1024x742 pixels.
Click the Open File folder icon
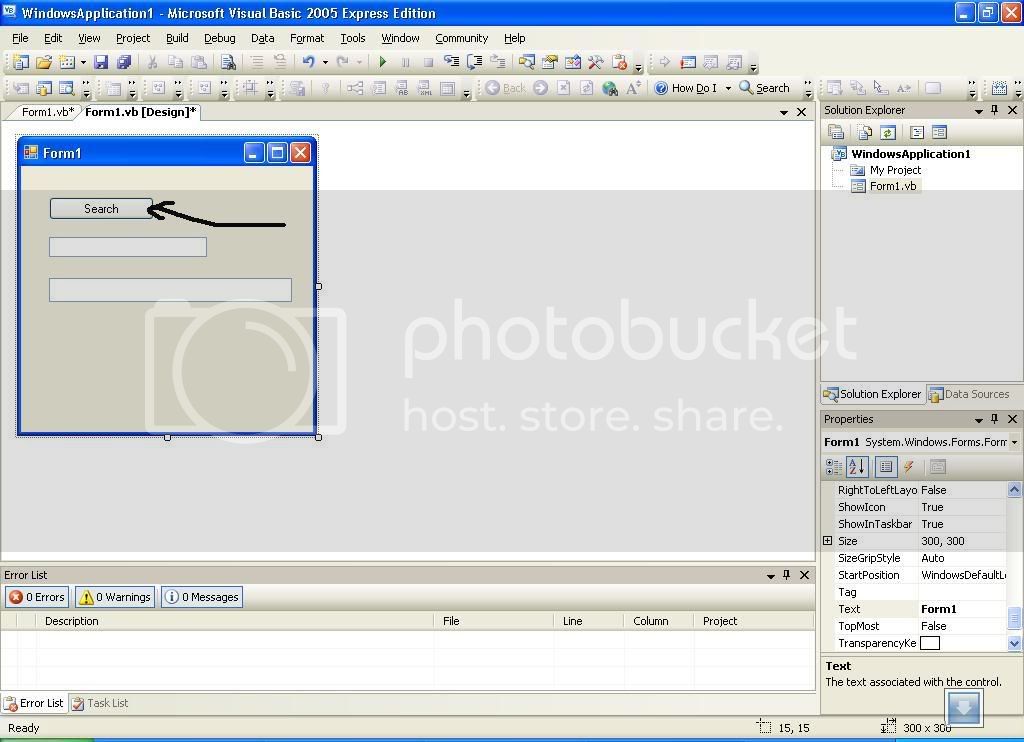43,62
